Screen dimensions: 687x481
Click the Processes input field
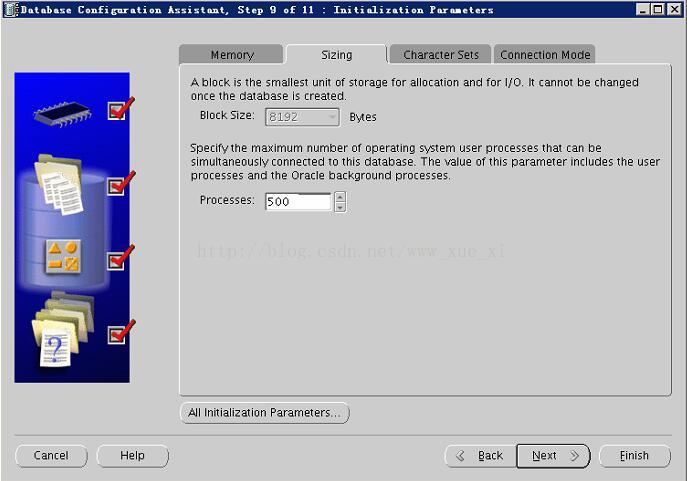click(298, 202)
